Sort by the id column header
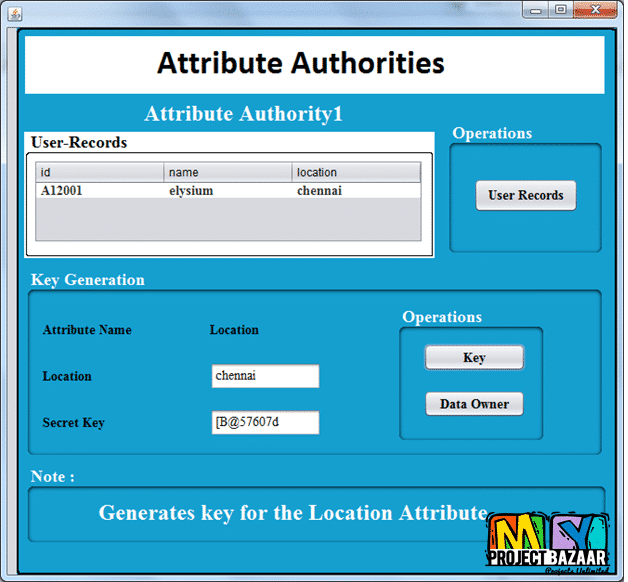 pos(100,173)
